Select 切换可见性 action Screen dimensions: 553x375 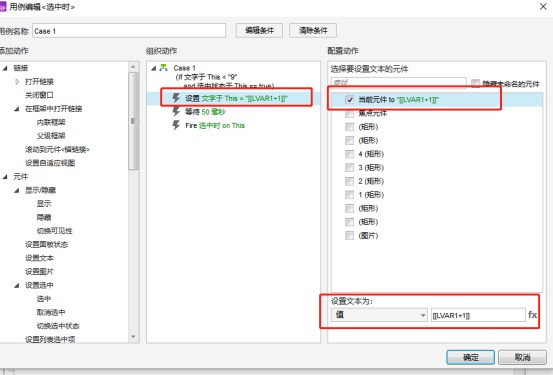(54, 231)
